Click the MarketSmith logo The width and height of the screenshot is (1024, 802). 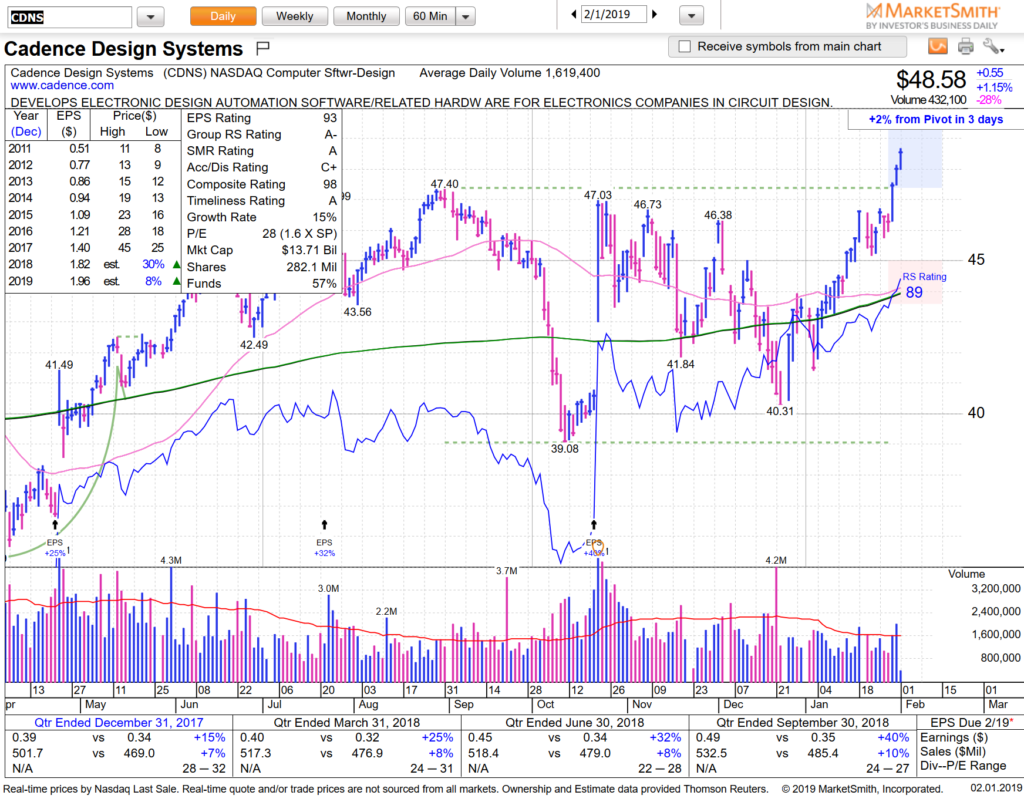pyautogui.click(x=932, y=16)
